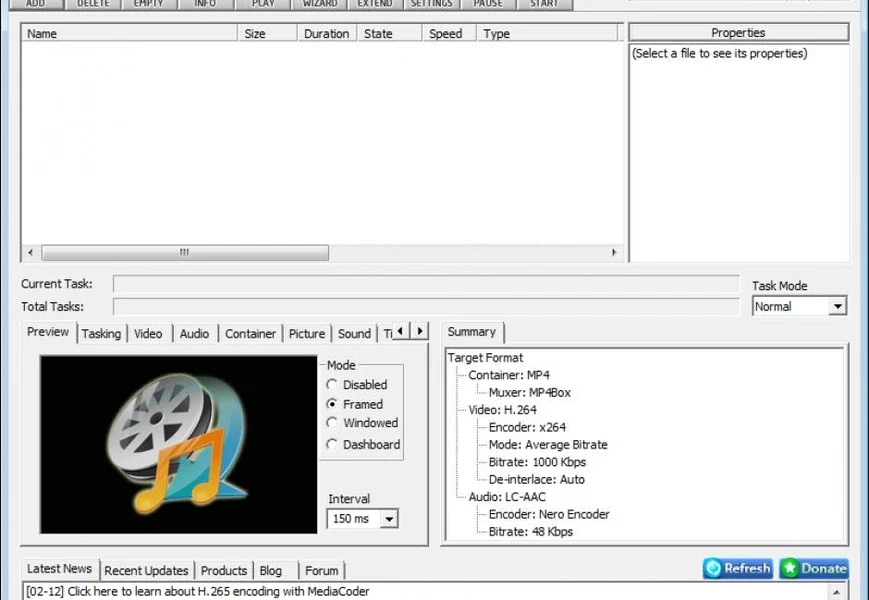Select Target Format tree root
This screenshot has width=869, height=600.
click(x=485, y=357)
